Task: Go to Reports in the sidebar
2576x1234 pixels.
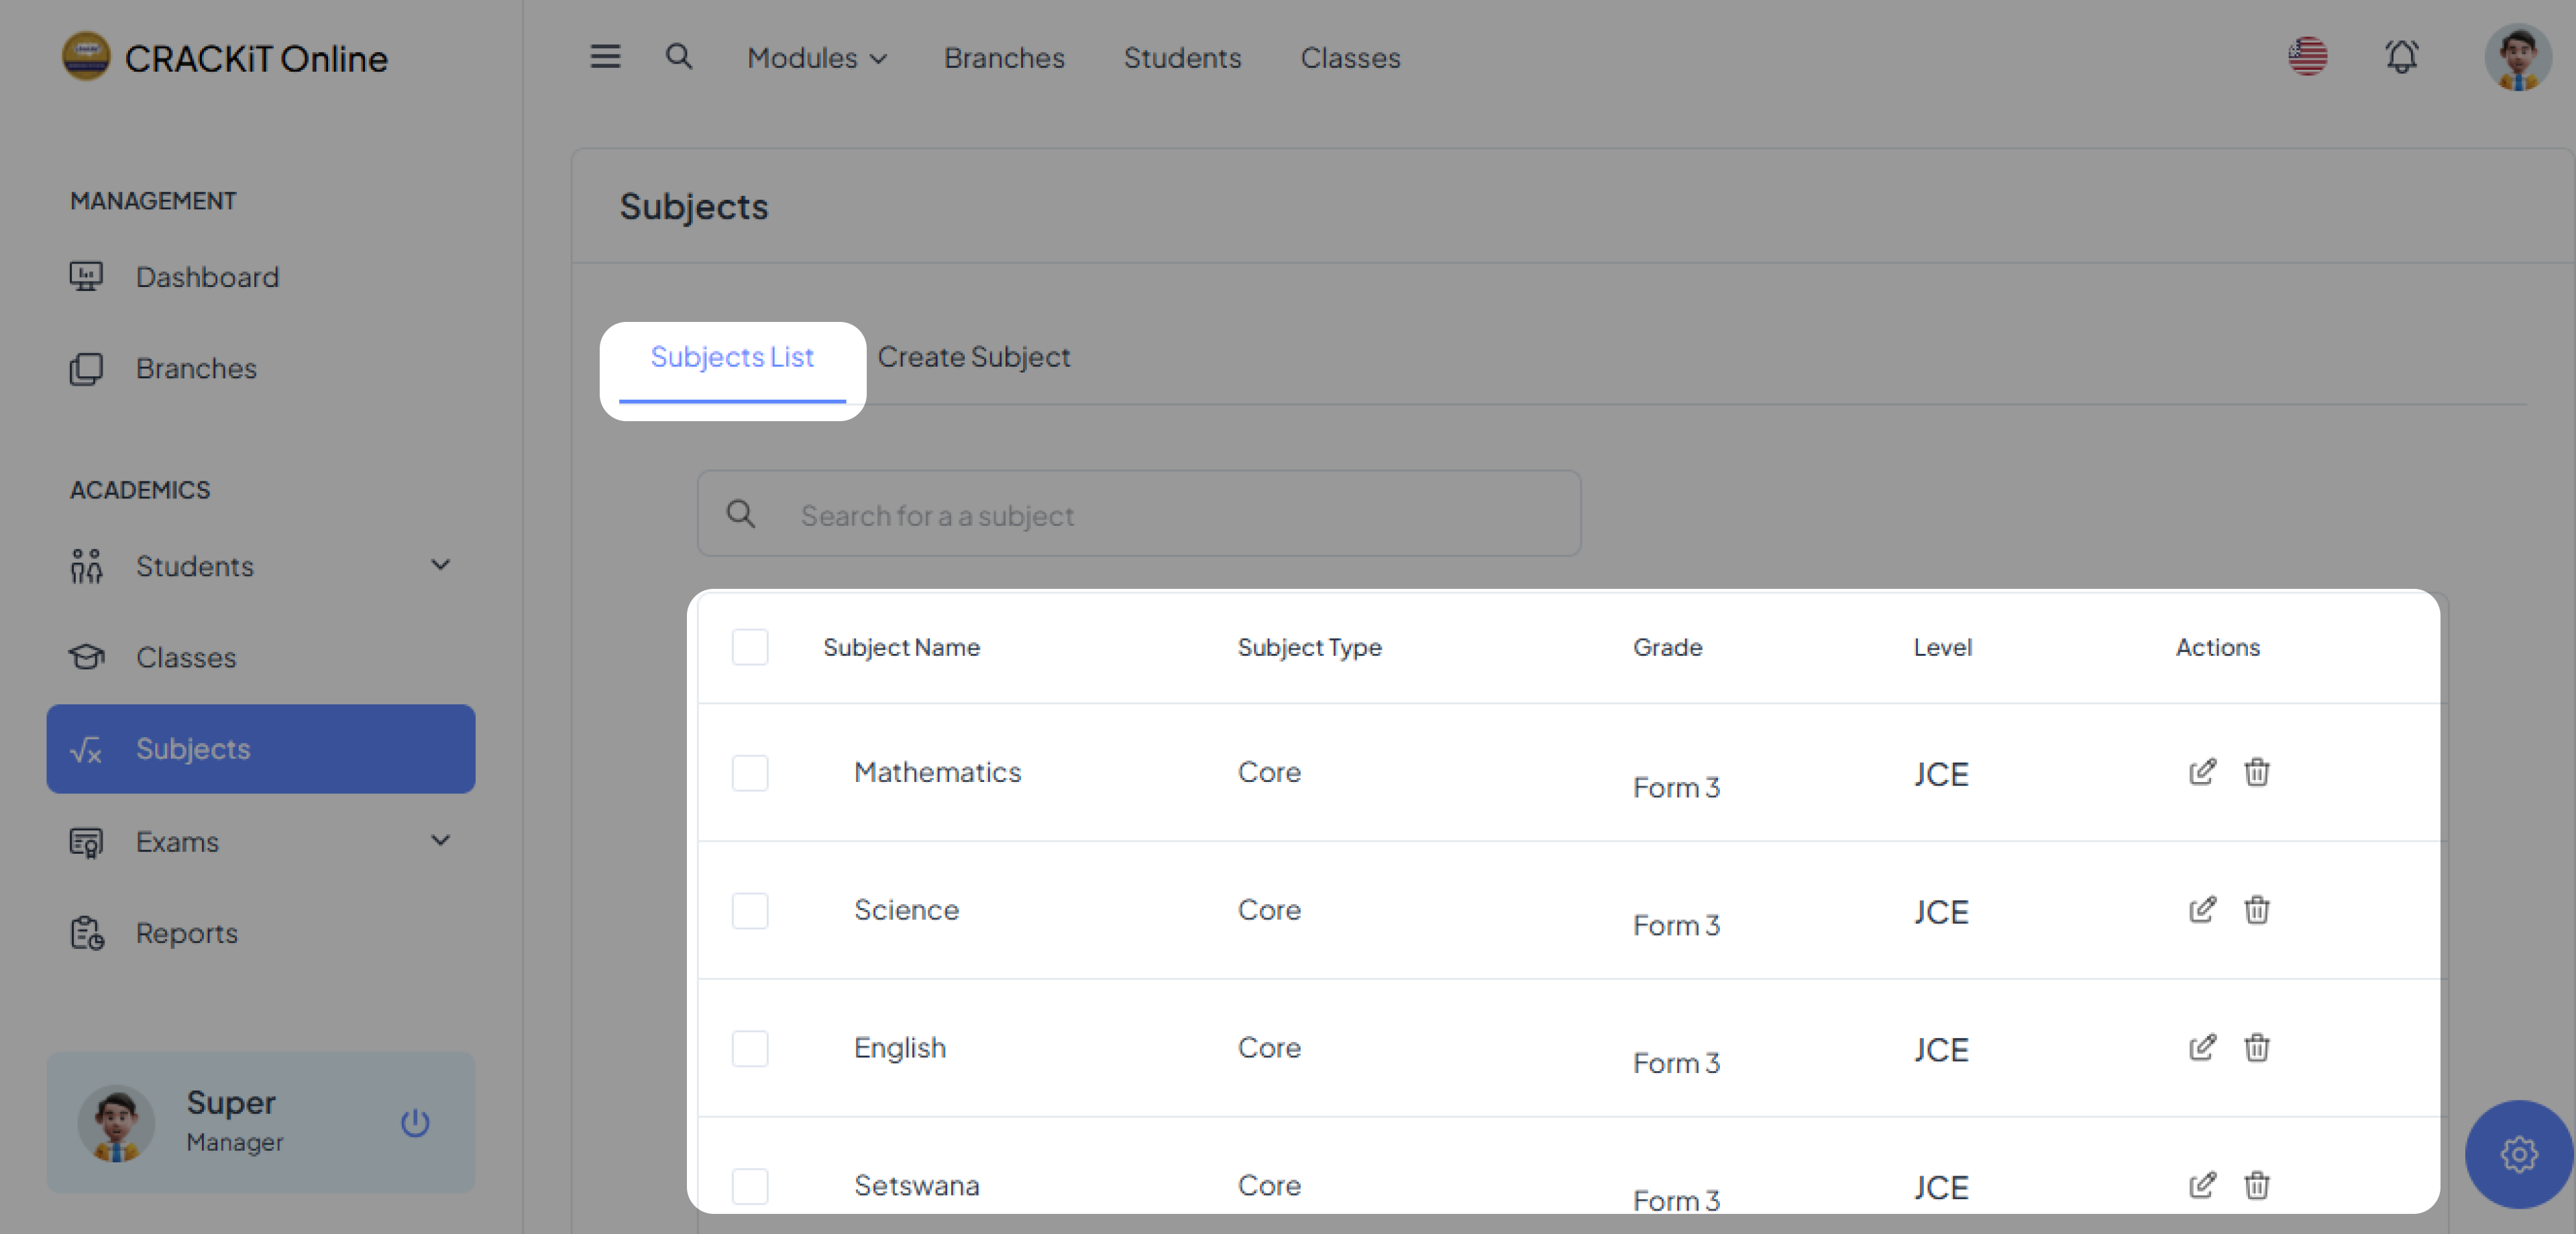Action: click(187, 933)
